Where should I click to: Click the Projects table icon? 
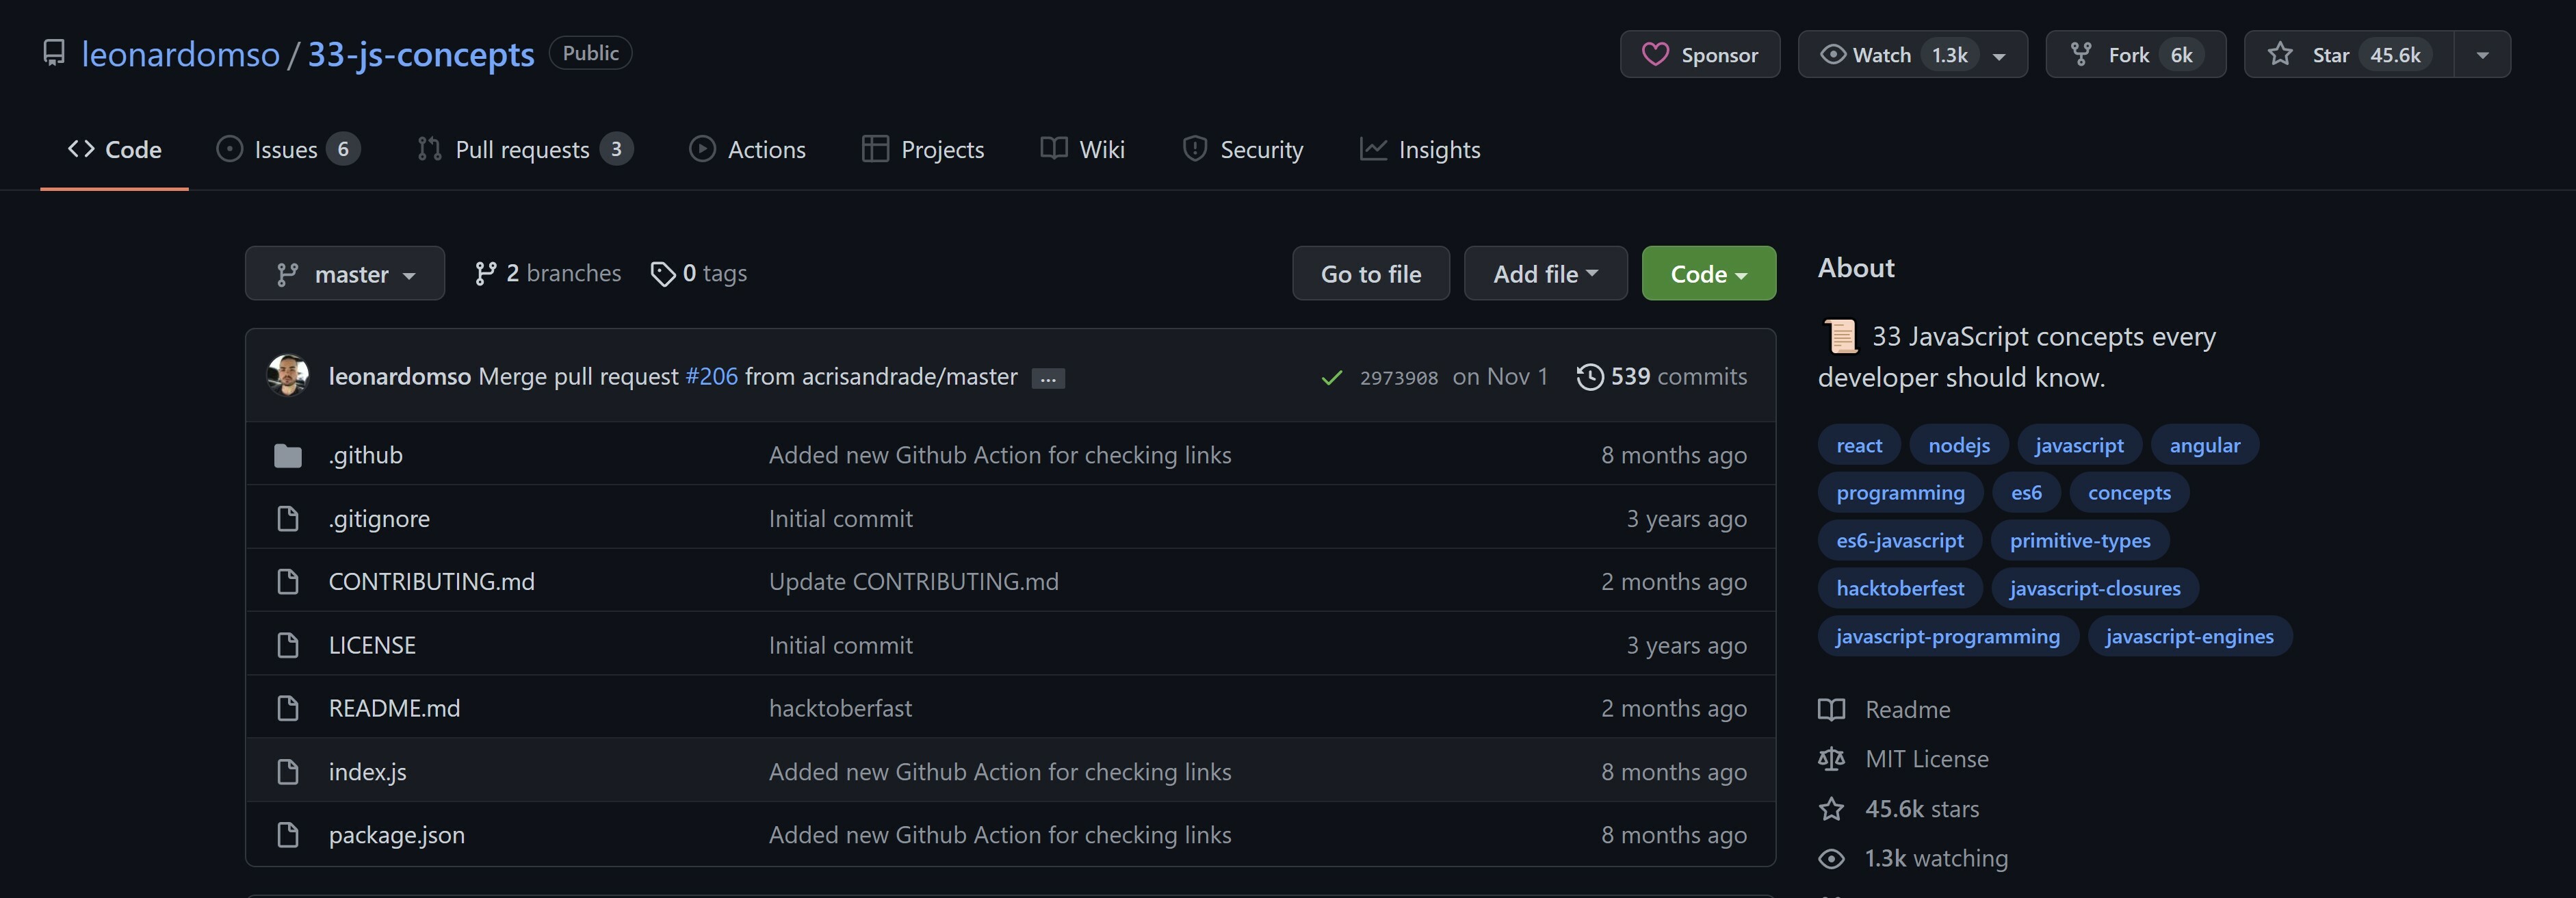click(875, 149)
